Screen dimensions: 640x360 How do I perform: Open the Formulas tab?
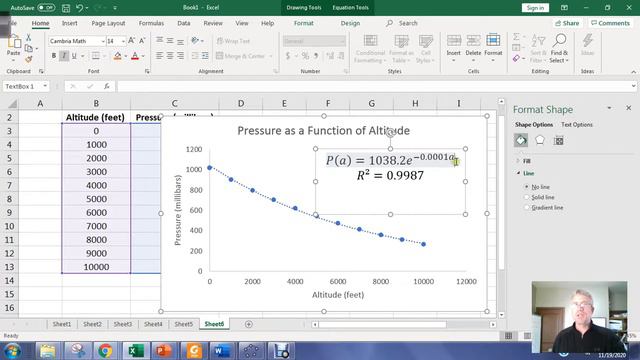151,23
